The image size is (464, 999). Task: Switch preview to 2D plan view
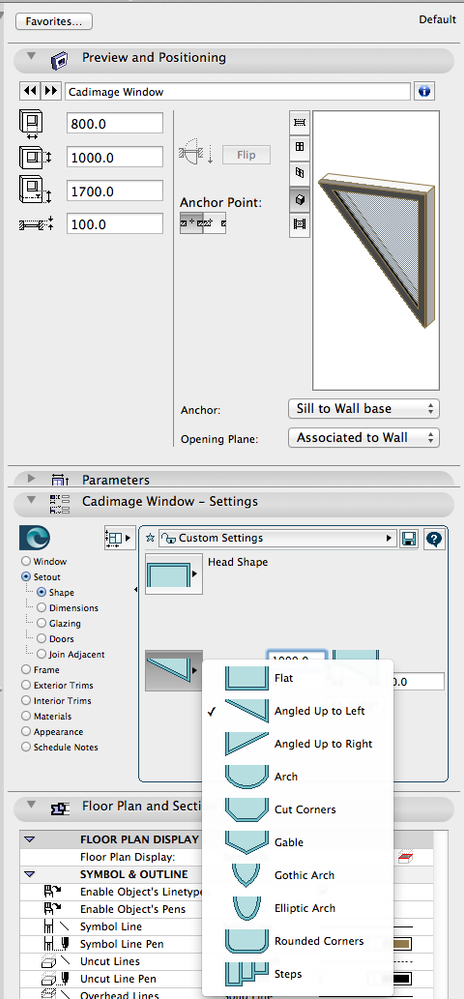[x=300, y=122]
